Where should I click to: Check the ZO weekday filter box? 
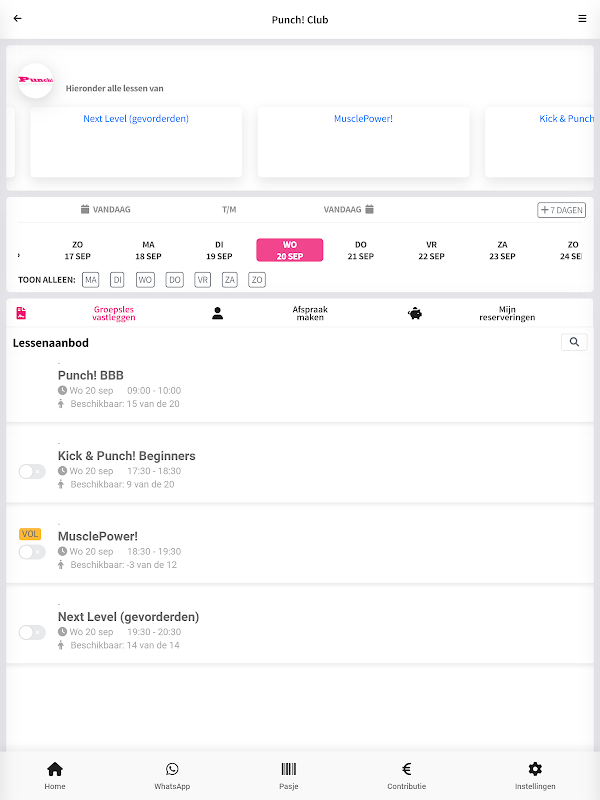point(257,280)
